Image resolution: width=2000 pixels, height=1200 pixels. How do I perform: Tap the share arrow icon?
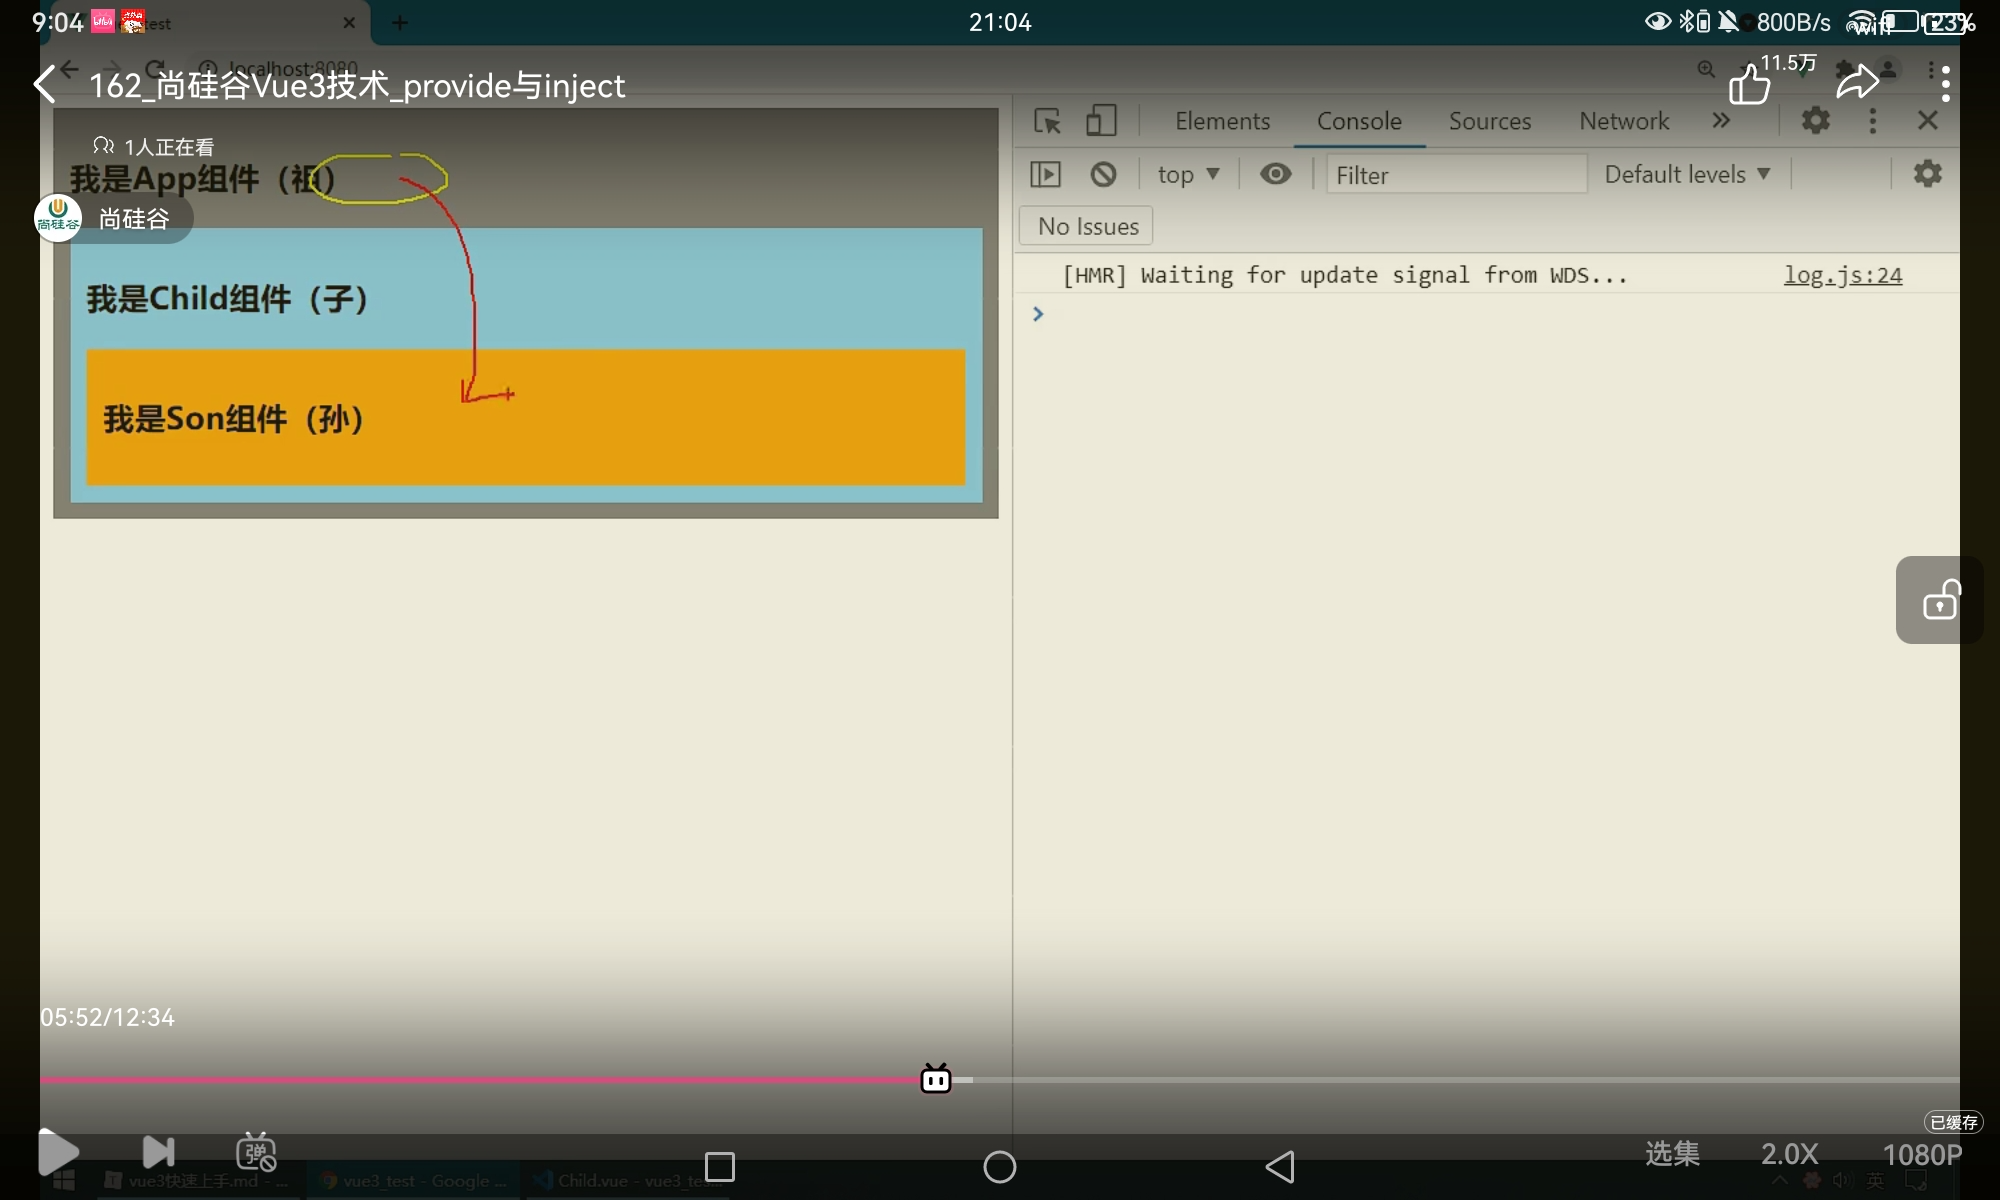pyautogui.click(x=1857, y=82)
